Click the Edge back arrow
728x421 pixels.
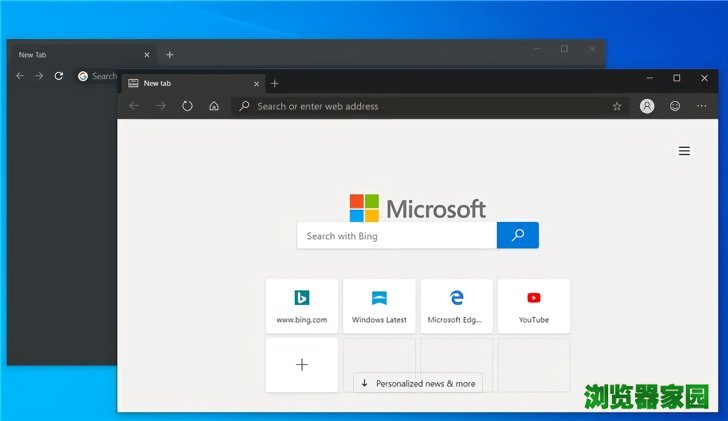click(x=134, y=106)
